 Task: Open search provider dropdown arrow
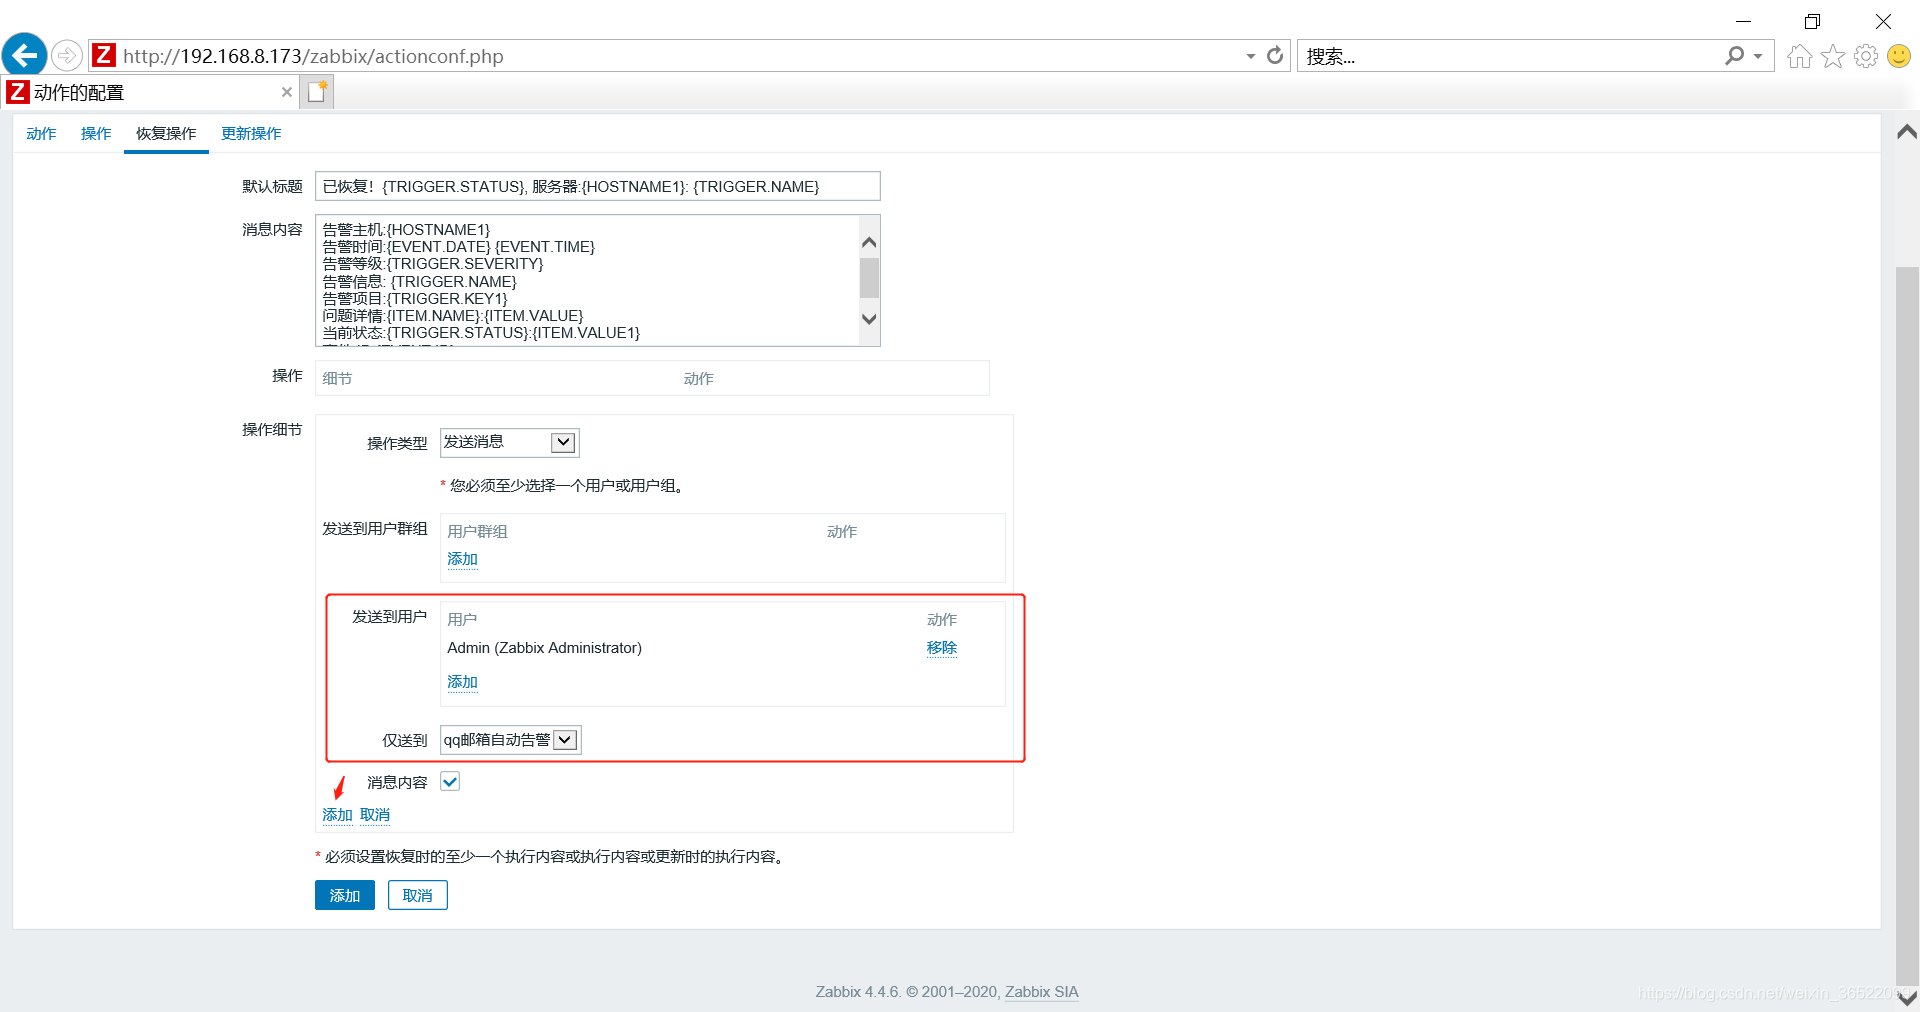coord(1758,56)
